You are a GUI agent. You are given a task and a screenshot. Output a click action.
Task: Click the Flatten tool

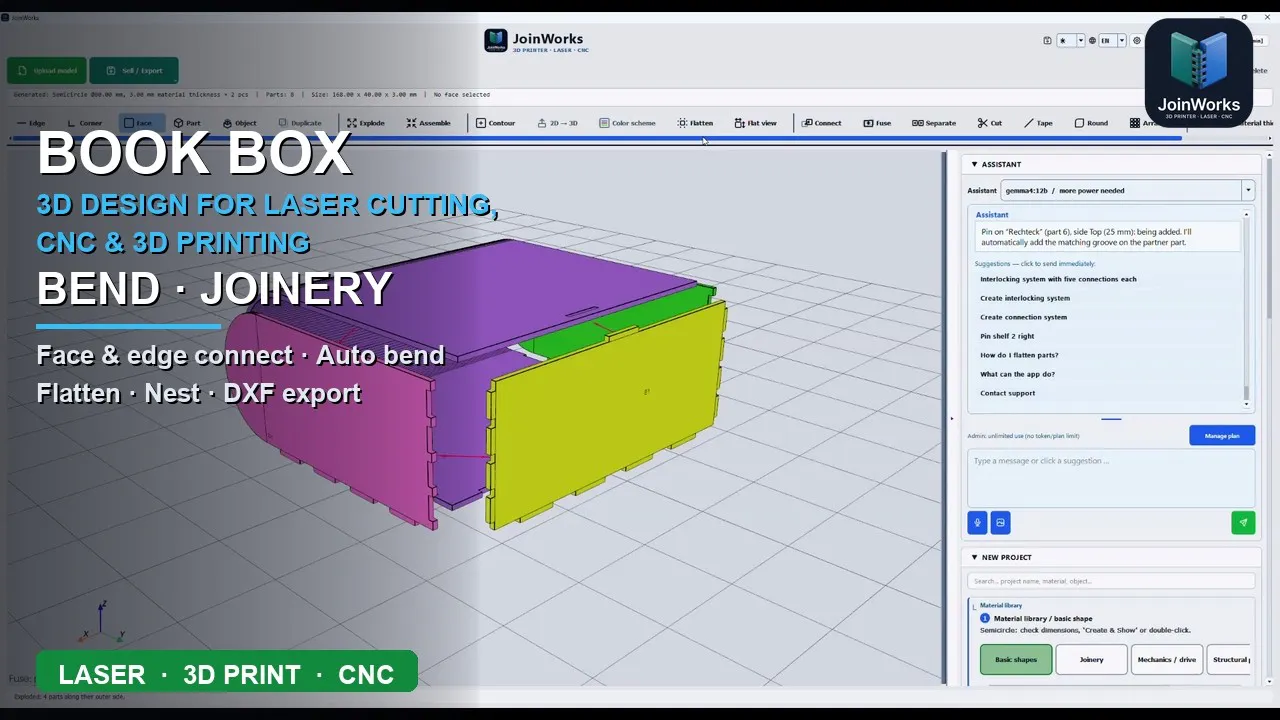pyautogui.click(x=695, y=123)
